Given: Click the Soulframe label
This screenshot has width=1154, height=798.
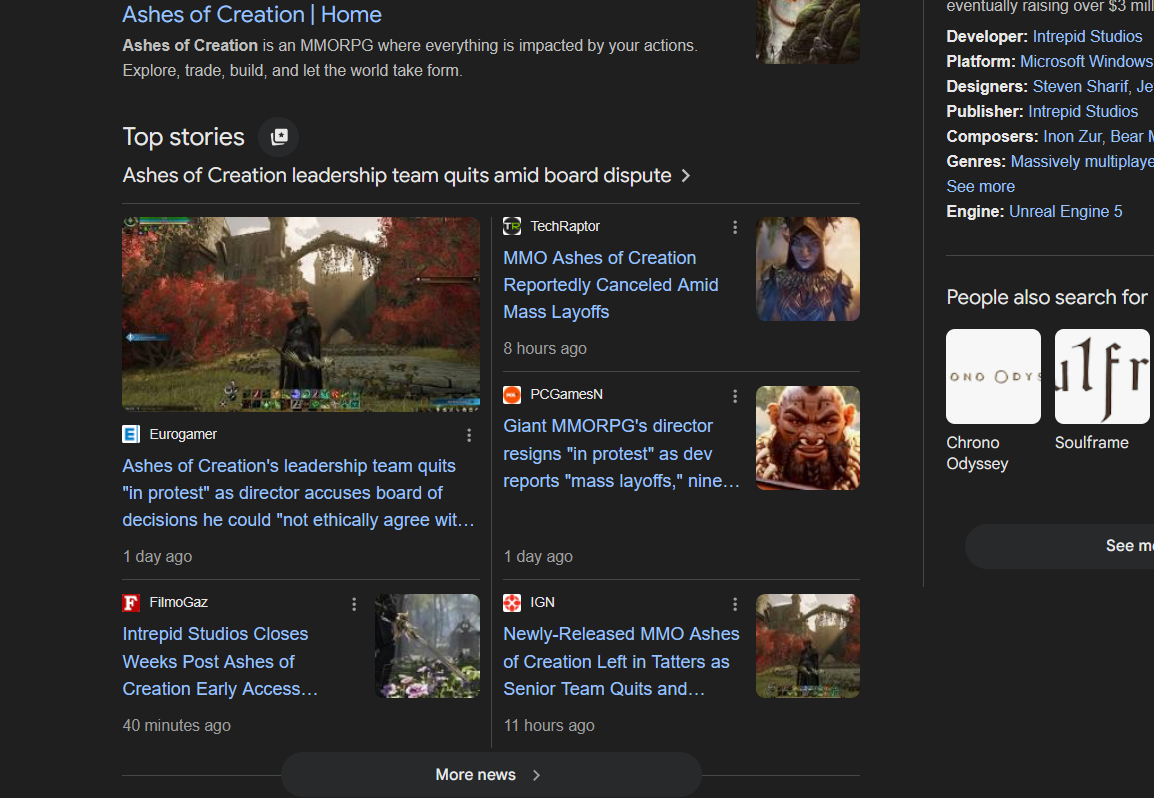Looking at the screenshot, I should pos(1091,443).
